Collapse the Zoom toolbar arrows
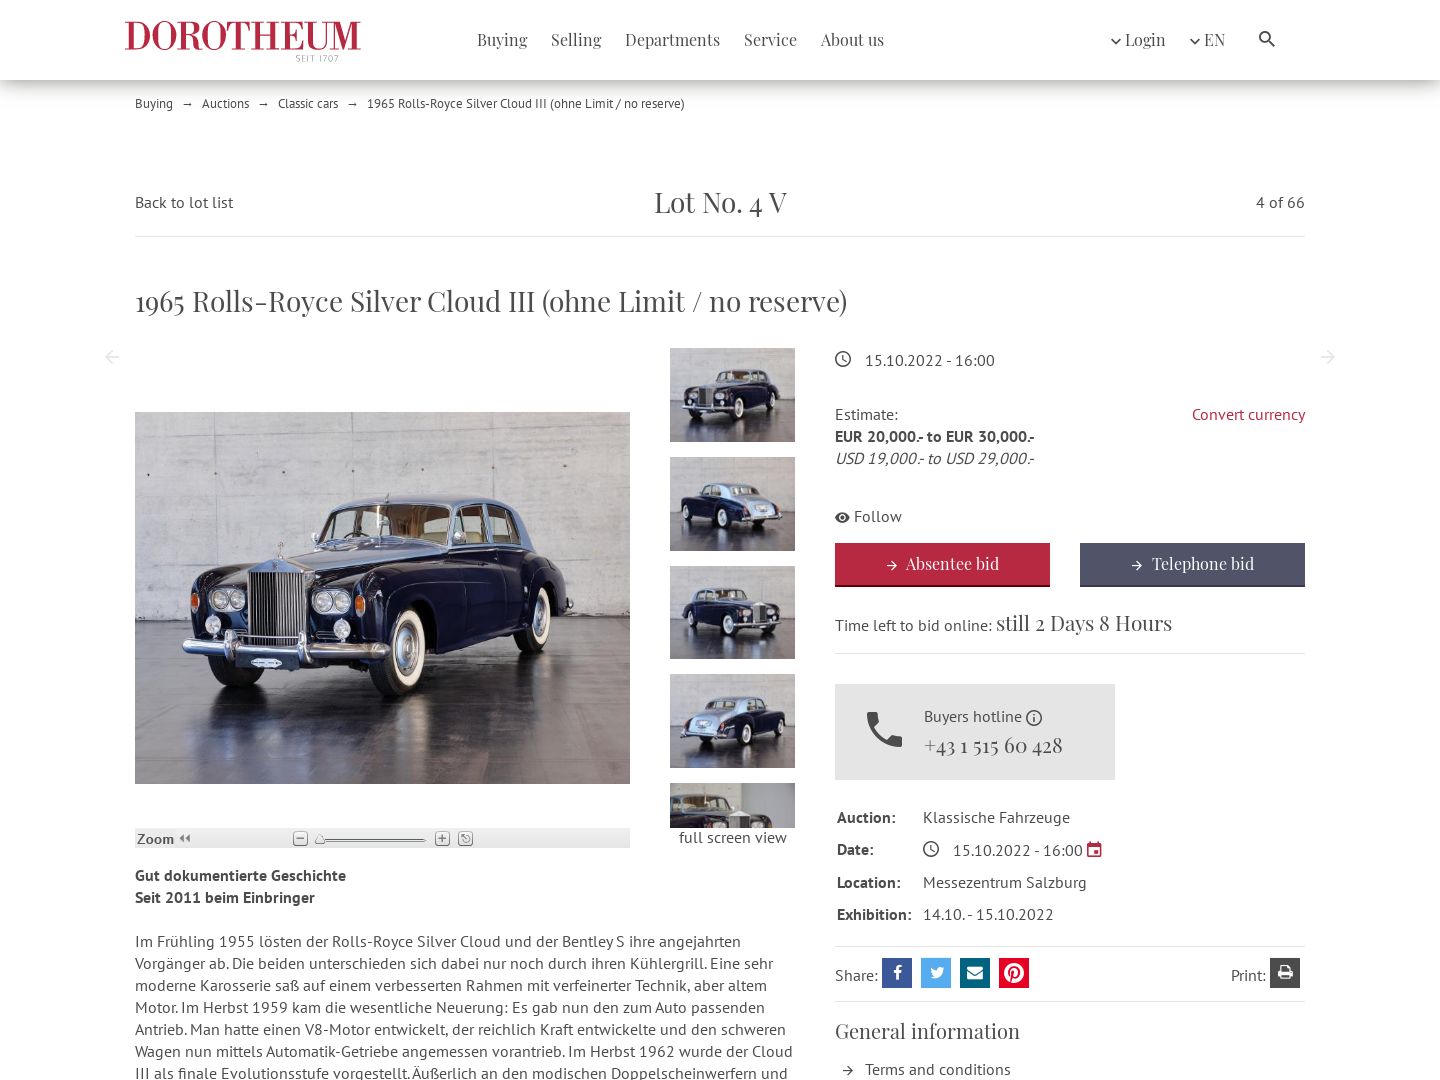The height and width of the screenshot is (1080, 1440). [x=185, y=839]
